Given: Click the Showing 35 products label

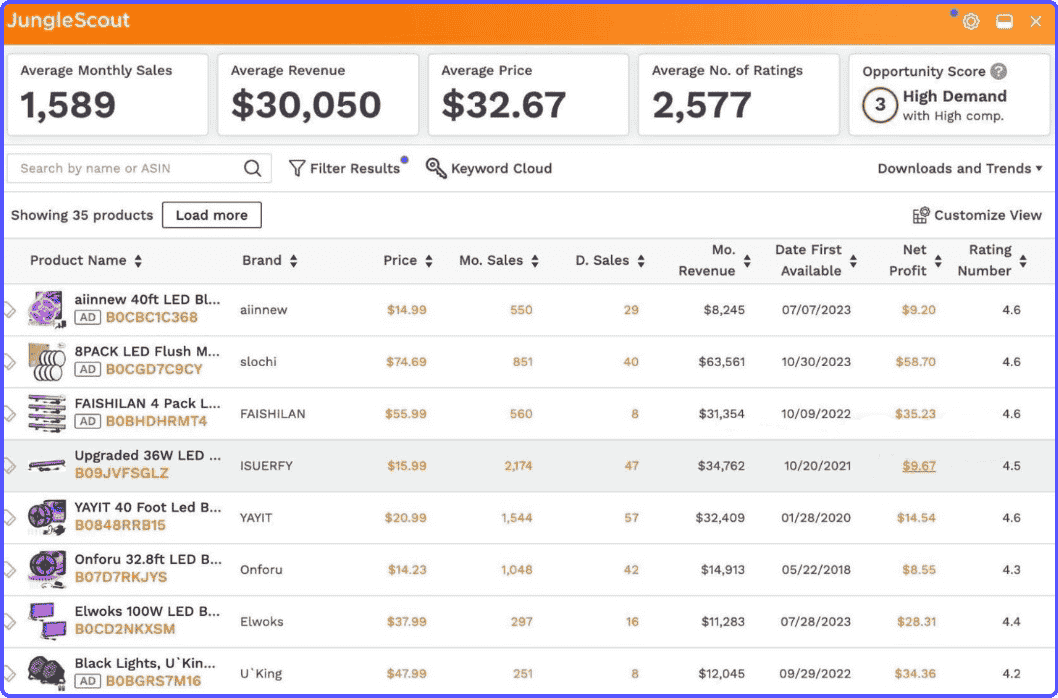Looking at the screenshot, I should [82, 215].
